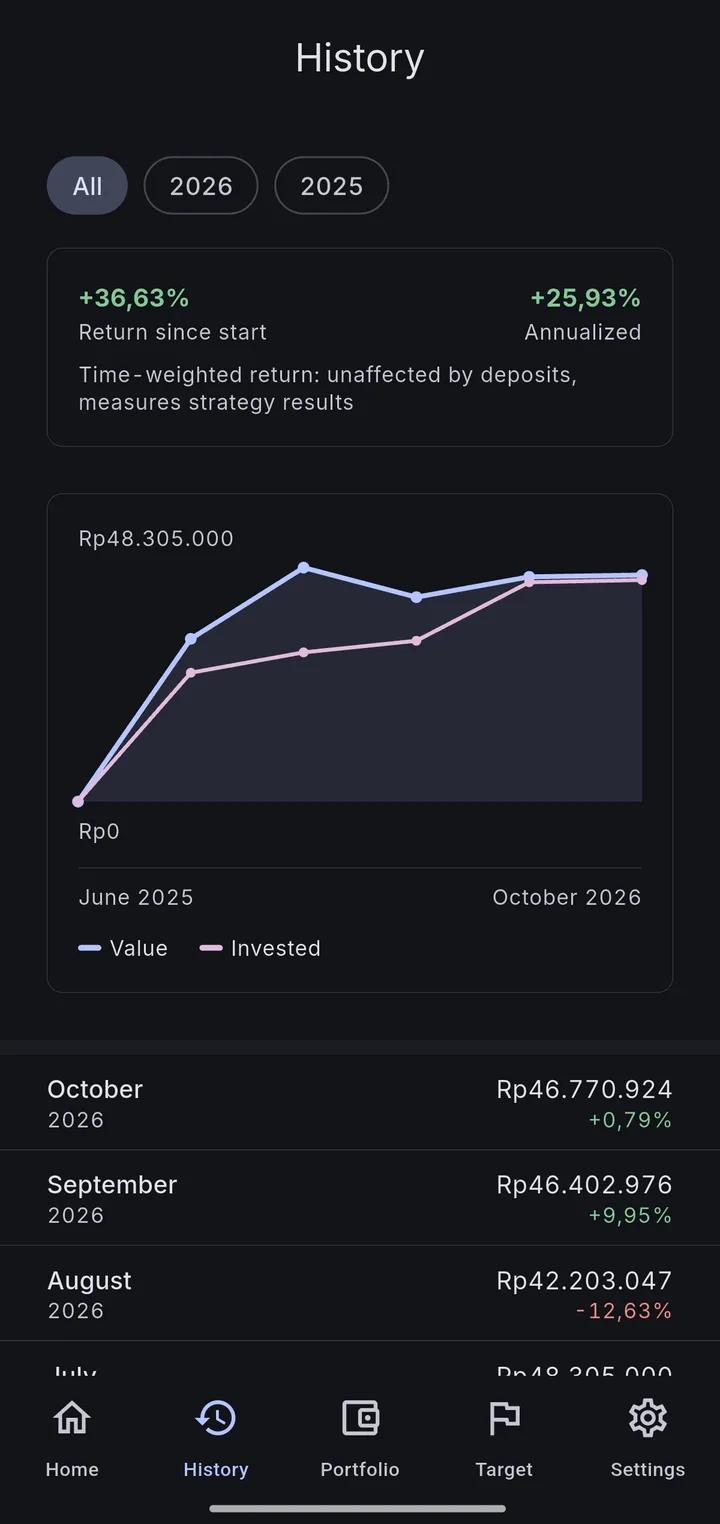The height and width of the screenshot is (1524, 720).
Task: Open the August 2026 history row
Action: pyautogui.click(x=360, y=1294)
